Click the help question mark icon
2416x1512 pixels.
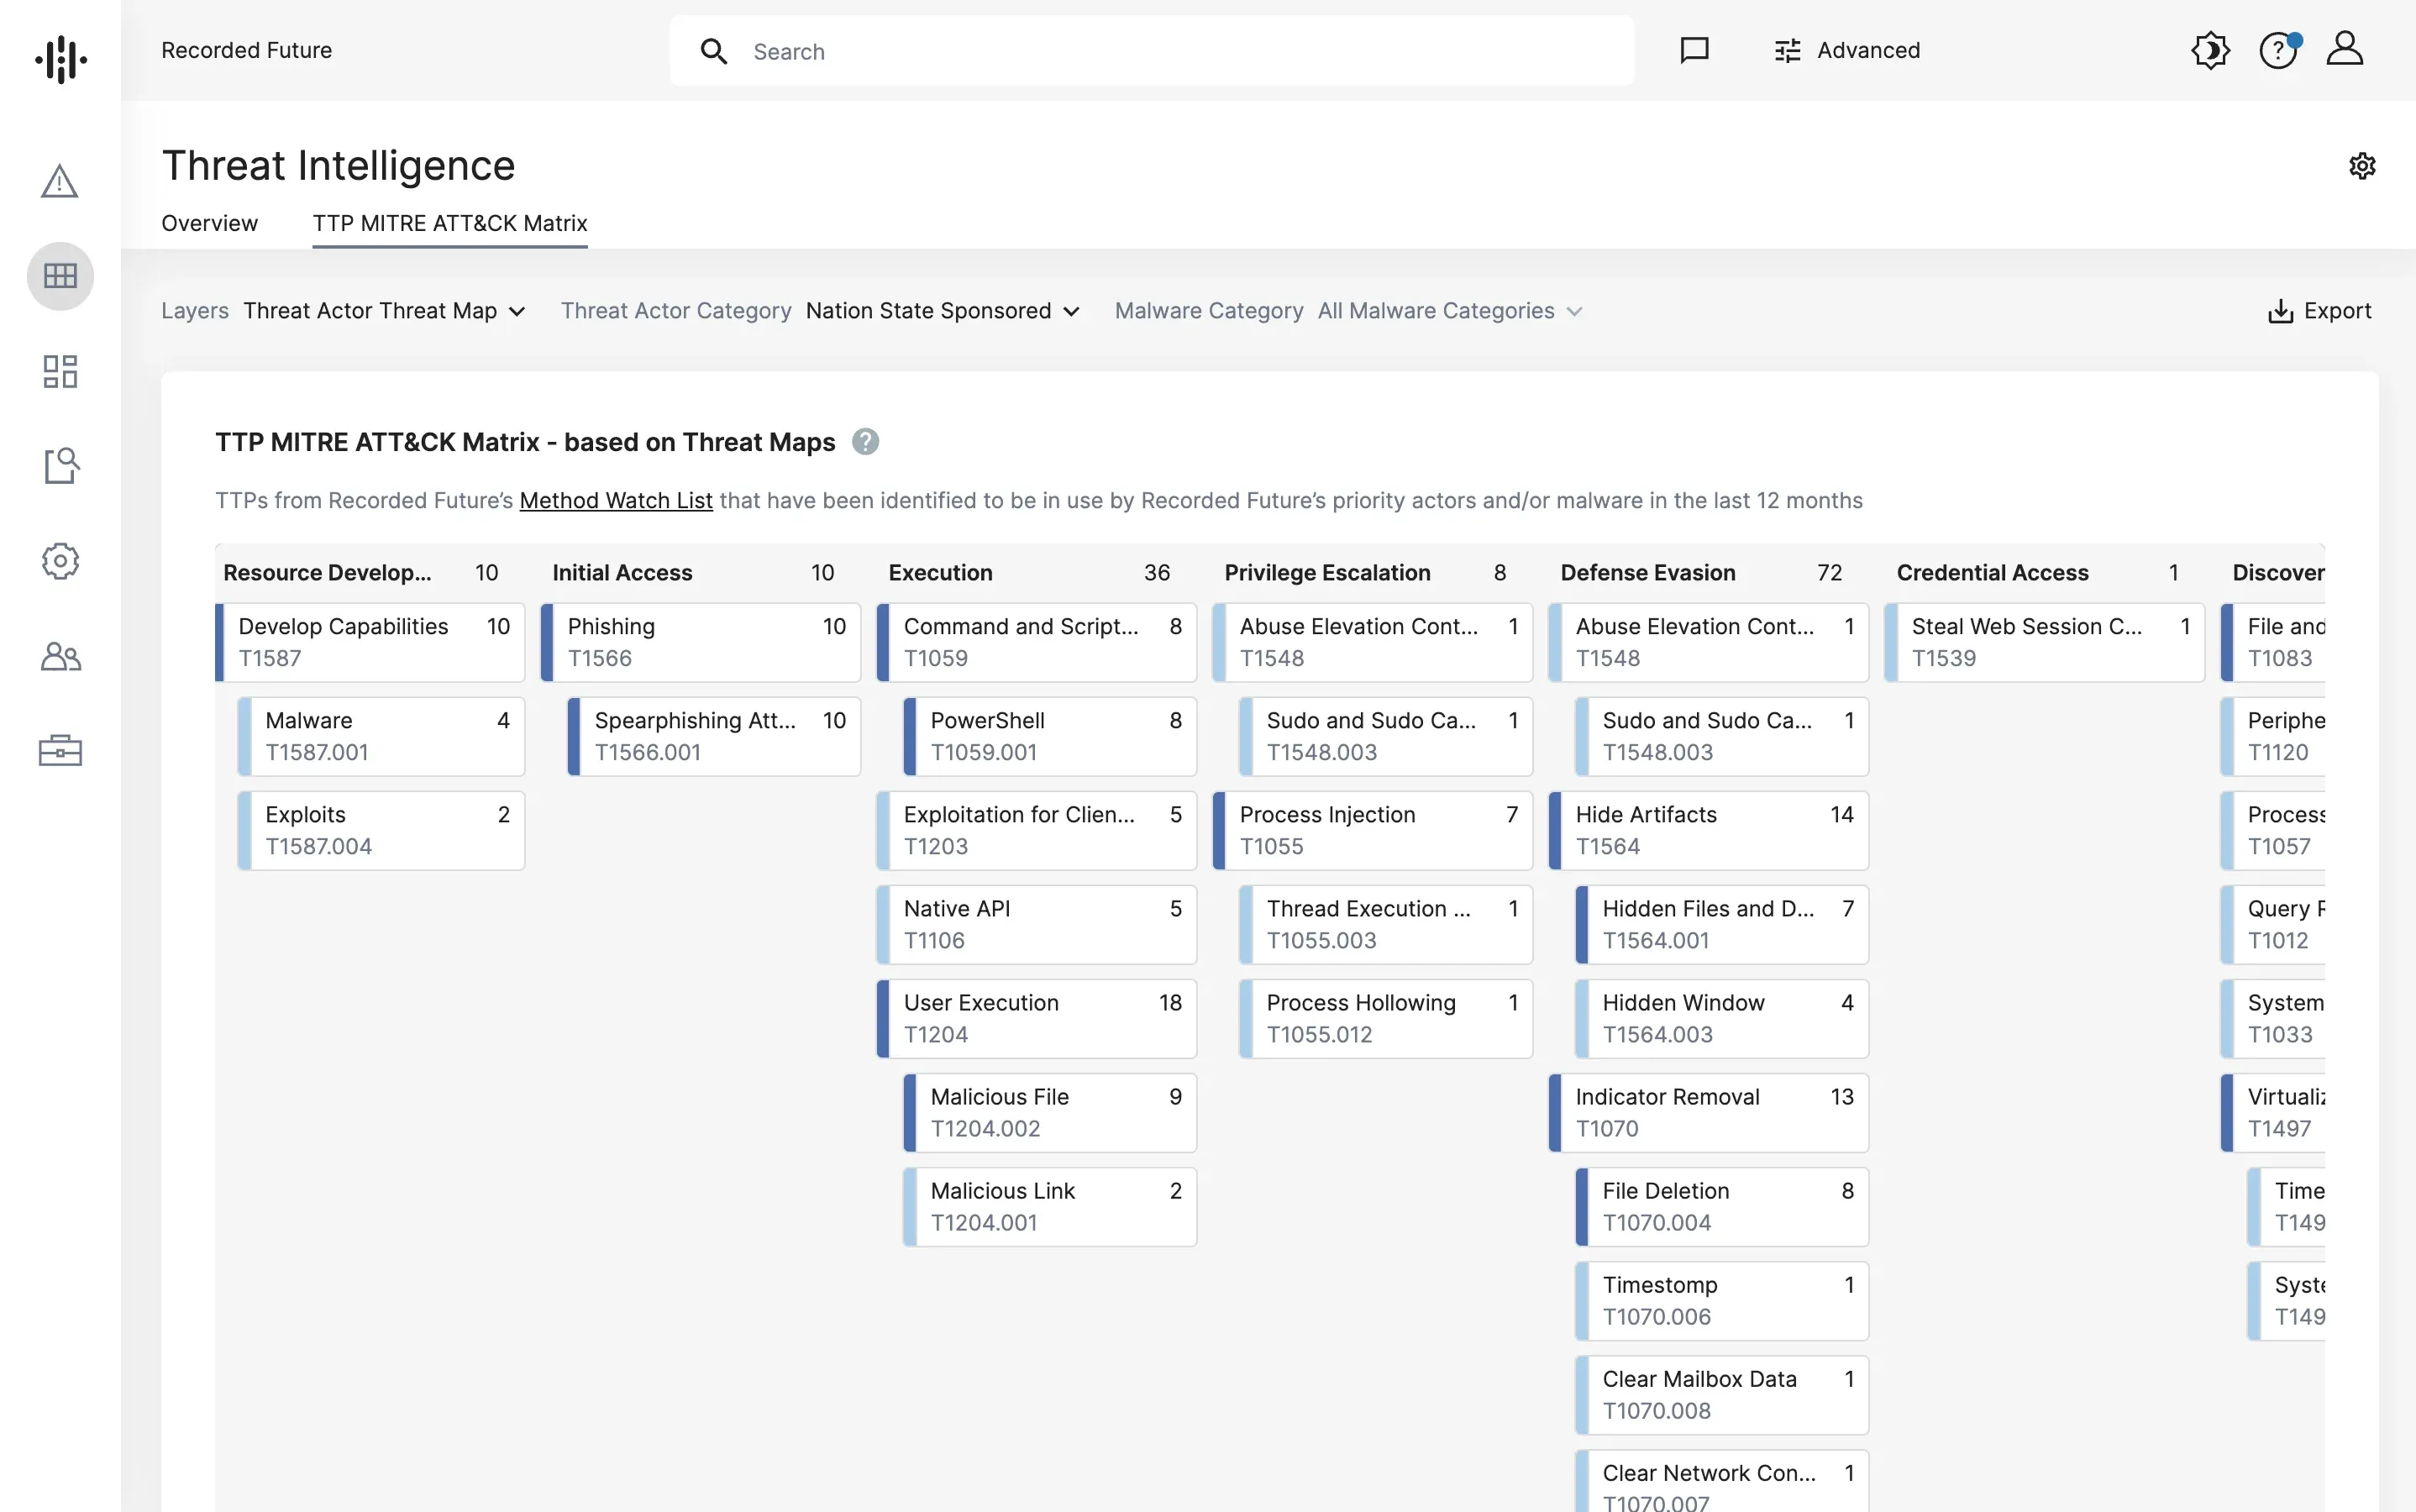click(x=2277, y=49)
